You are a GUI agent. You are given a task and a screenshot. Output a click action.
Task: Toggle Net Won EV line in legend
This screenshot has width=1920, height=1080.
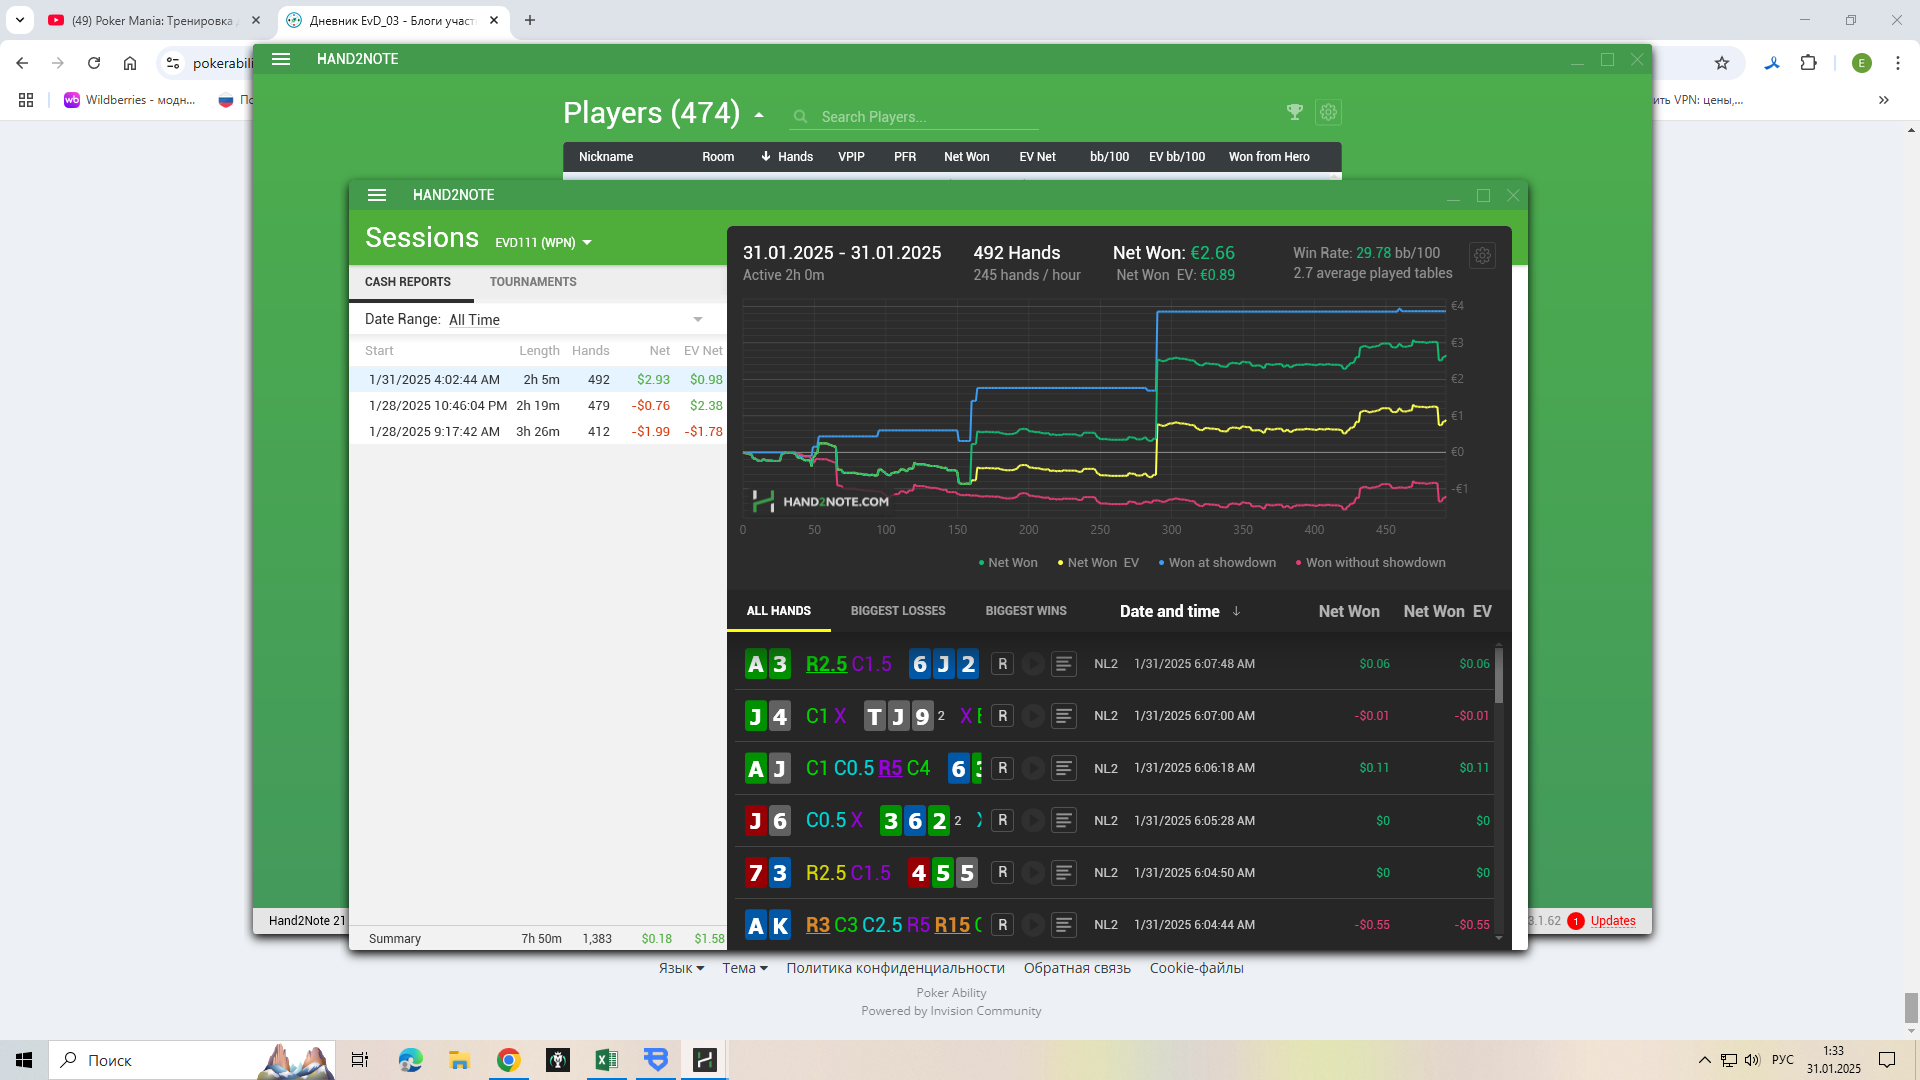[1098, 563]
